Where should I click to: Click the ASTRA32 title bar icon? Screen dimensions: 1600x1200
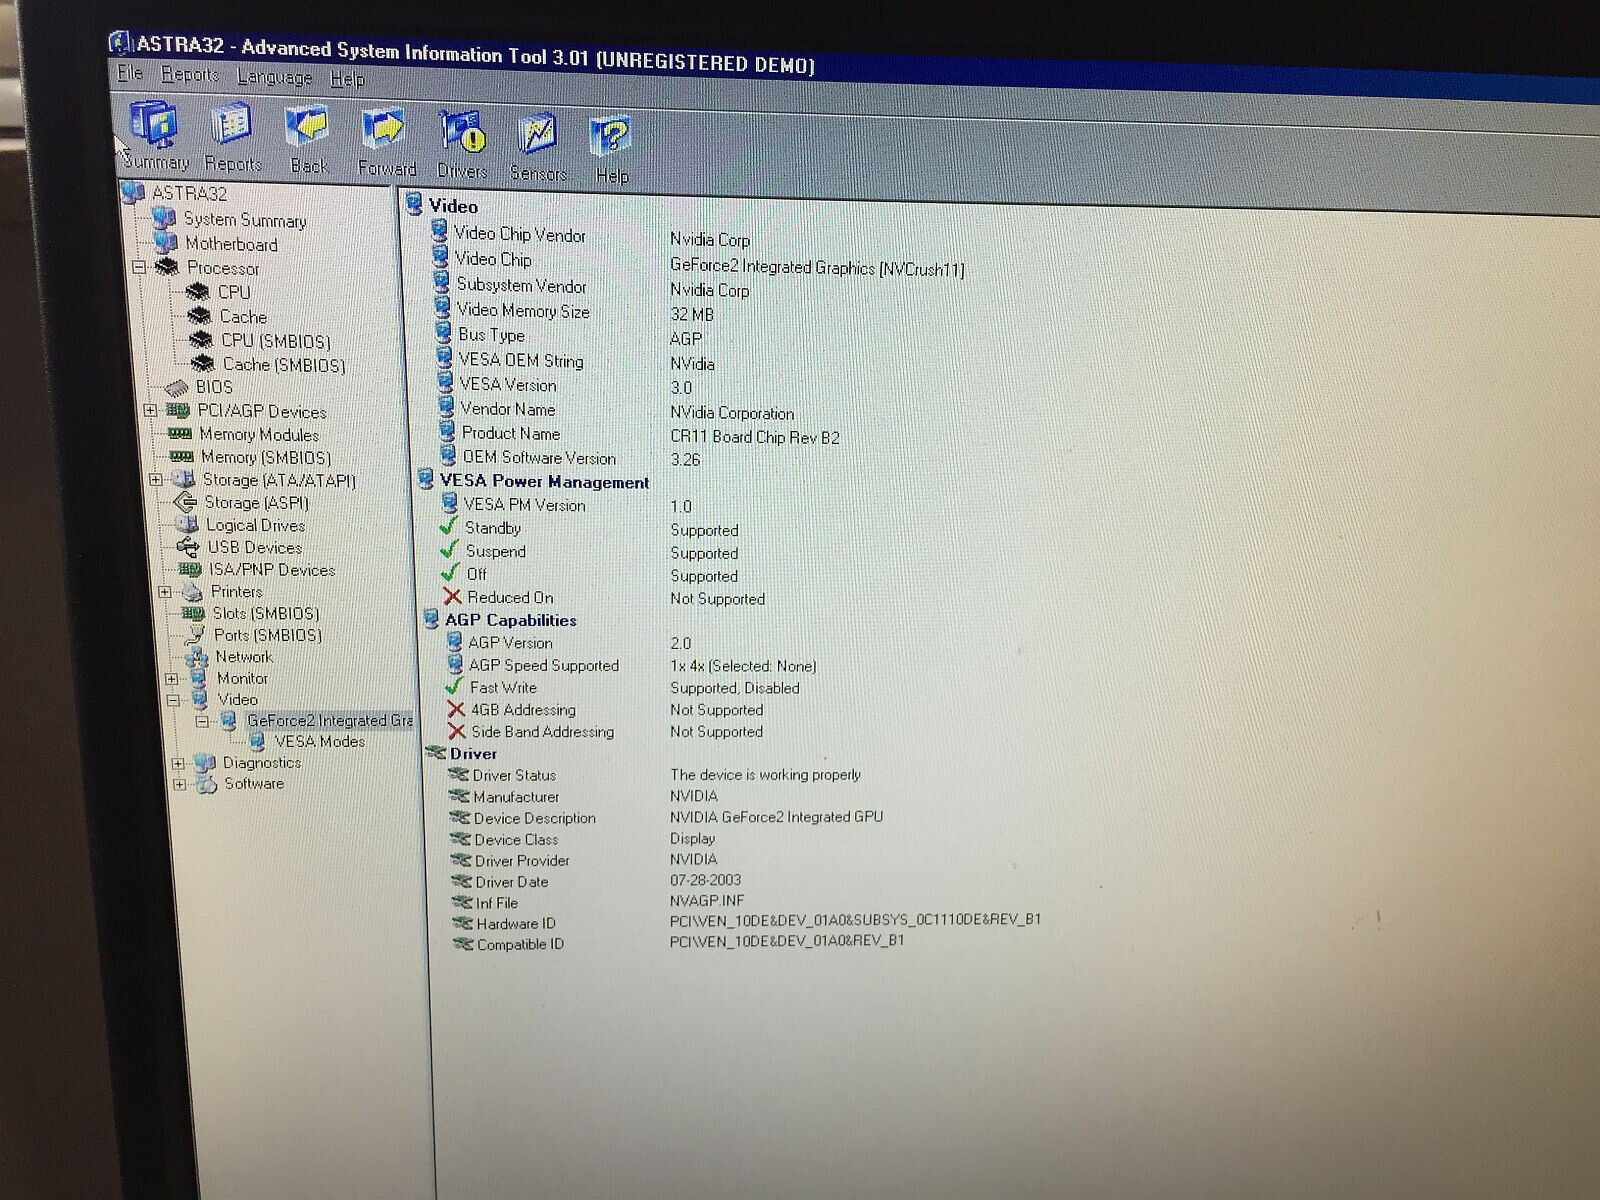(121, 43)
